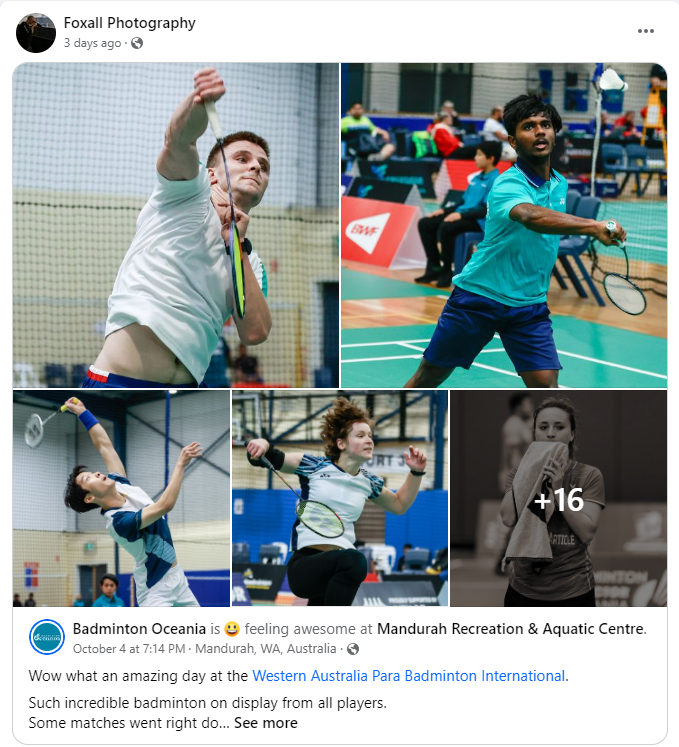This screenshot has width=679, height=747.
Task: Follow the Western Australia Para Badminton International link
Action: coord(409,676)
